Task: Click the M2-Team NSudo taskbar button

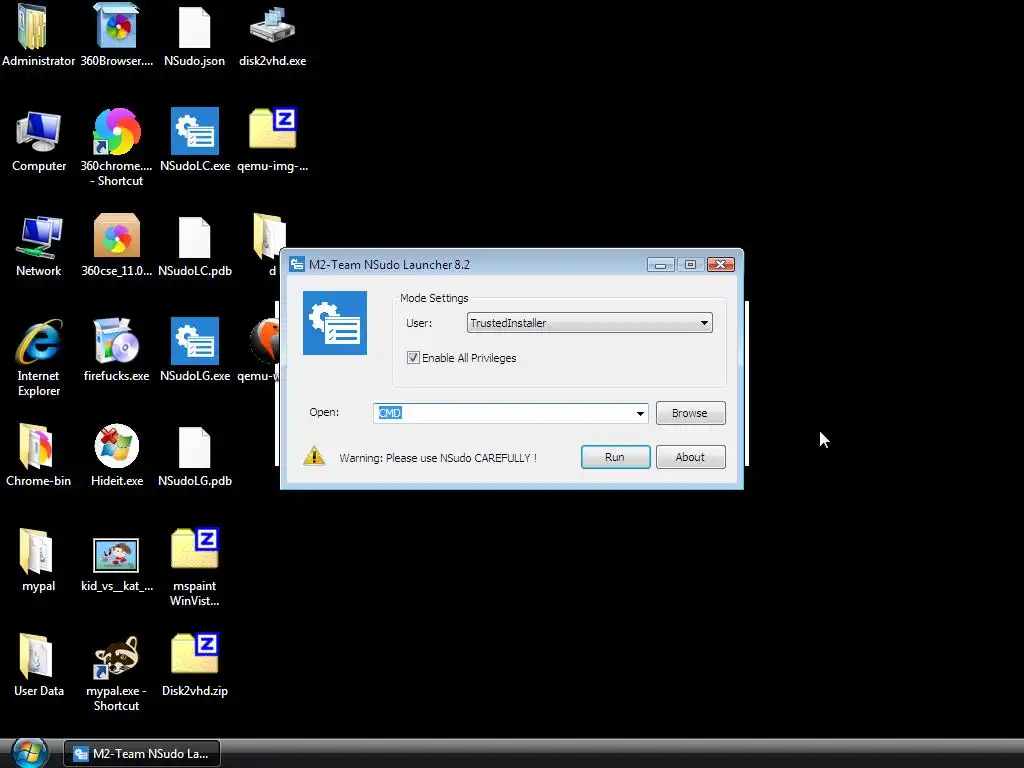Action: pos(142,754)
